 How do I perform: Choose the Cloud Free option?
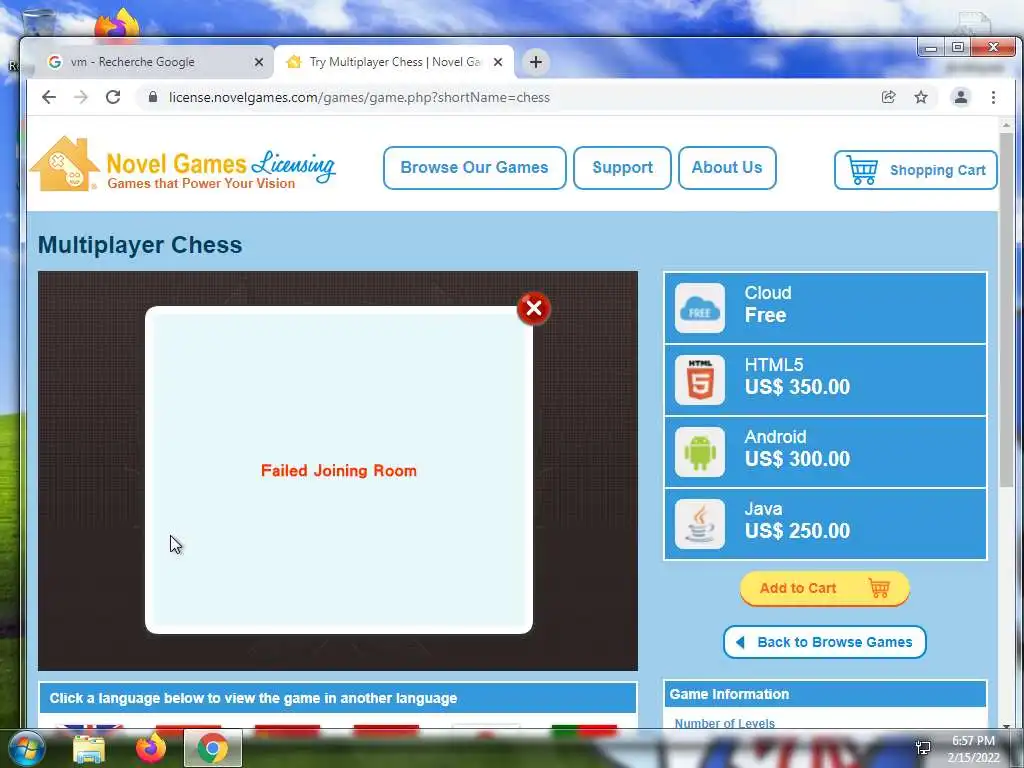click(x=825, y=308)
